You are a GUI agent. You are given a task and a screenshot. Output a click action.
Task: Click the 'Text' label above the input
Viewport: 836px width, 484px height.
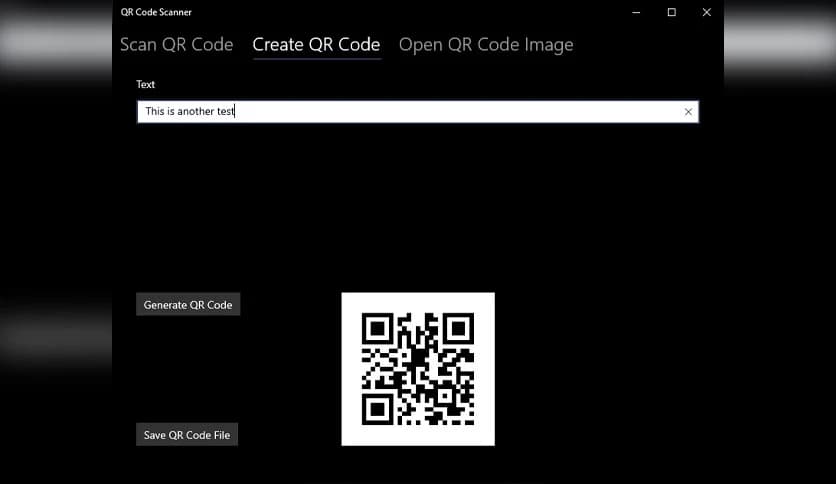coord(145,84)
